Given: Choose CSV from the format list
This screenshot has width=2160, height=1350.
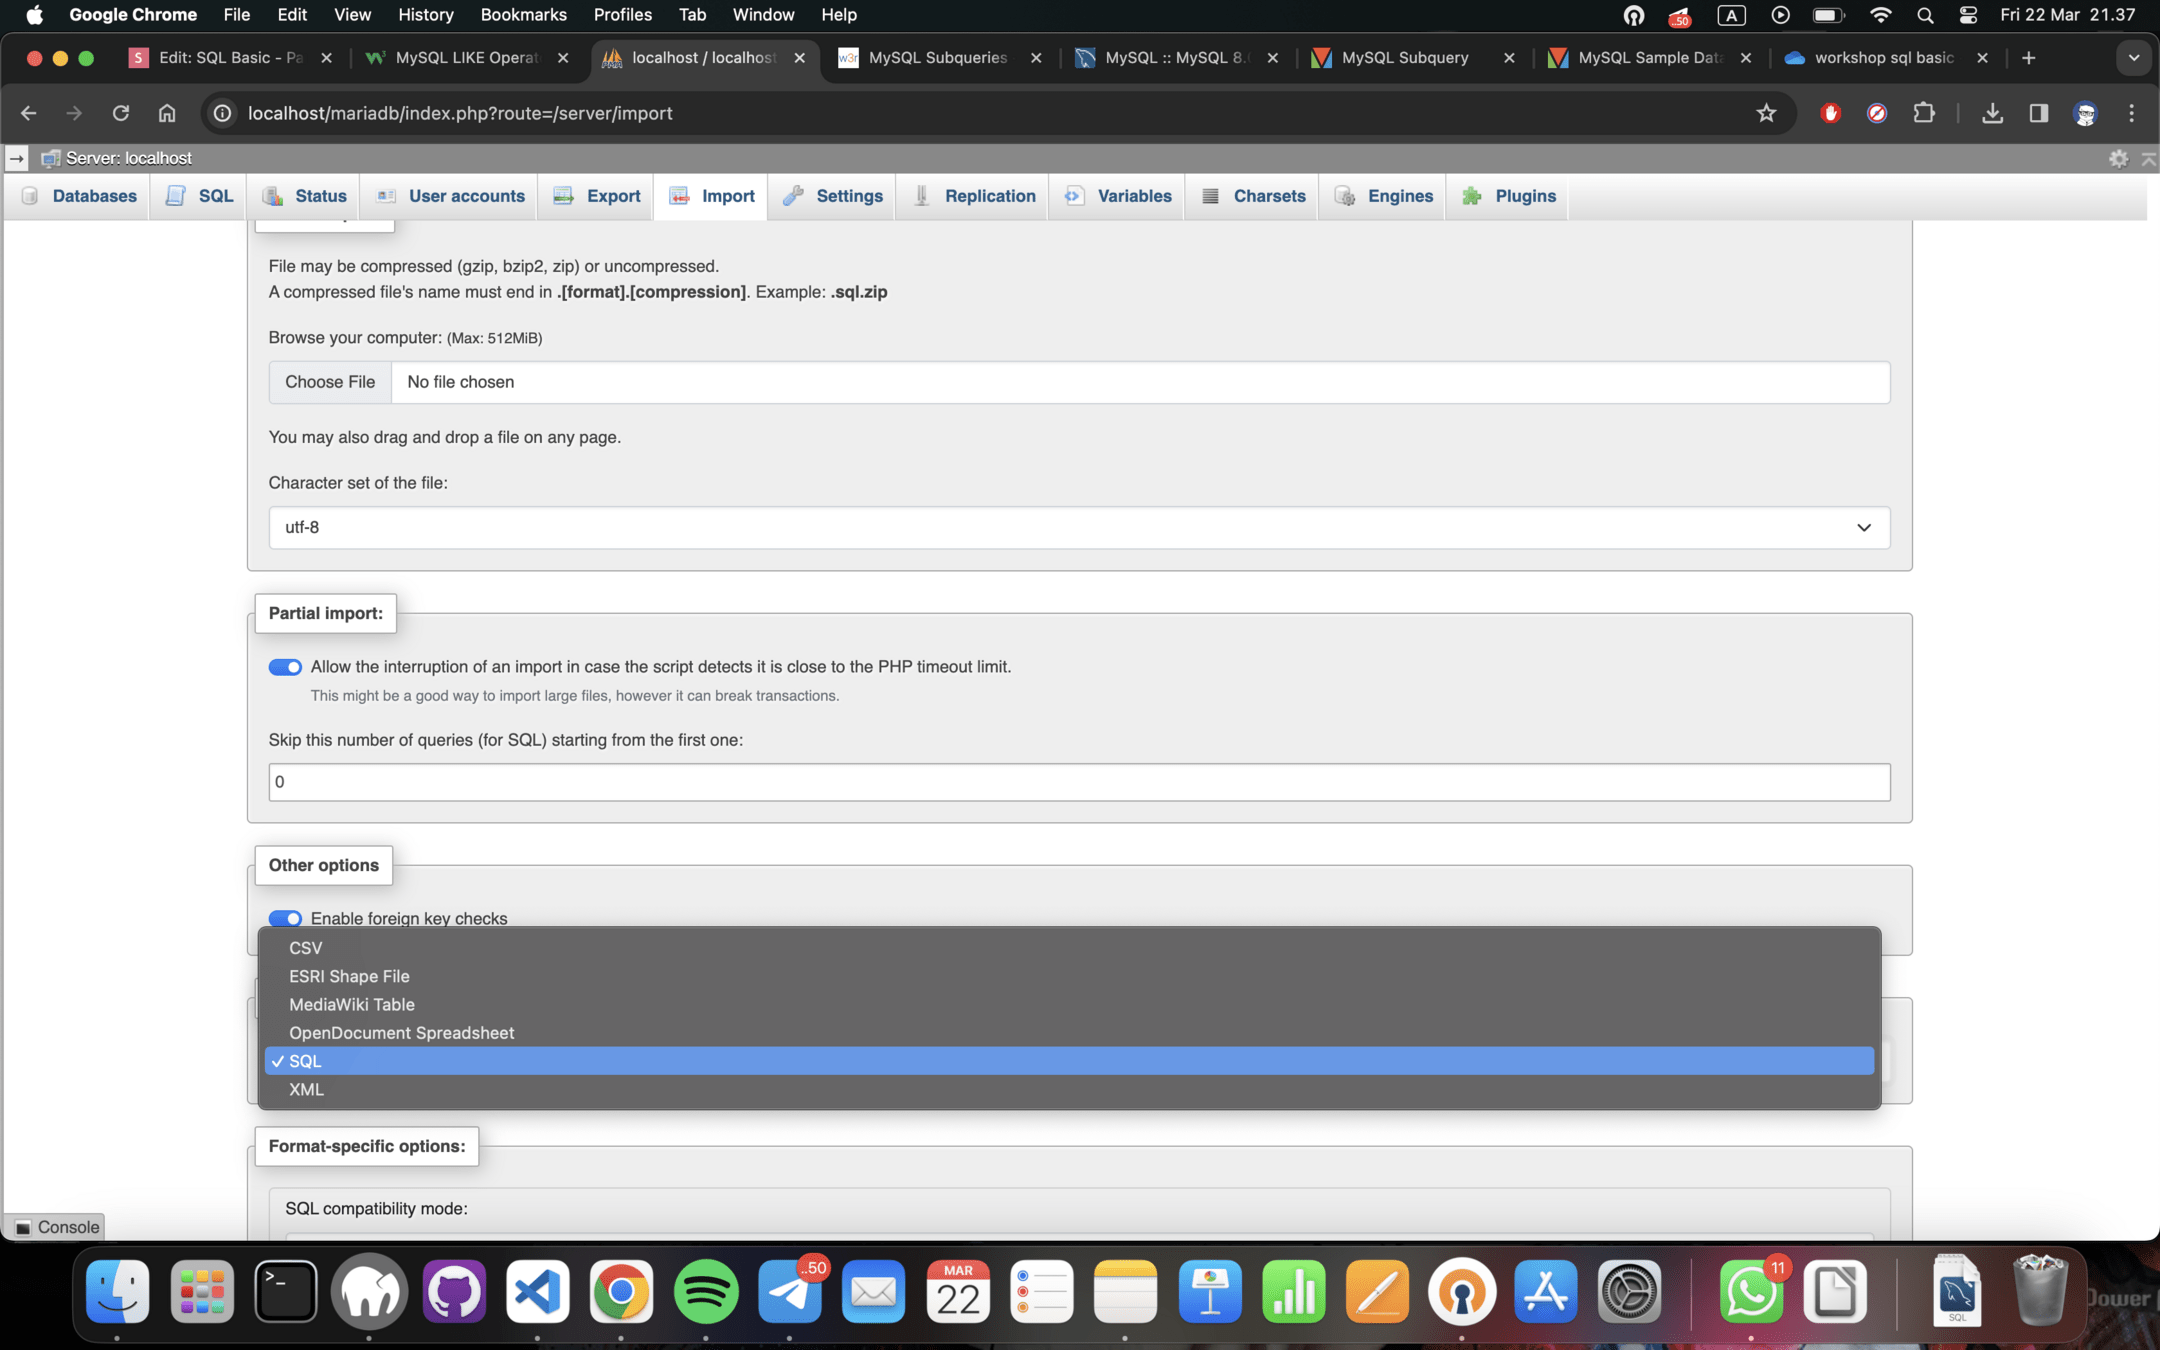Looking at the screenshot, I should point(306,948).
